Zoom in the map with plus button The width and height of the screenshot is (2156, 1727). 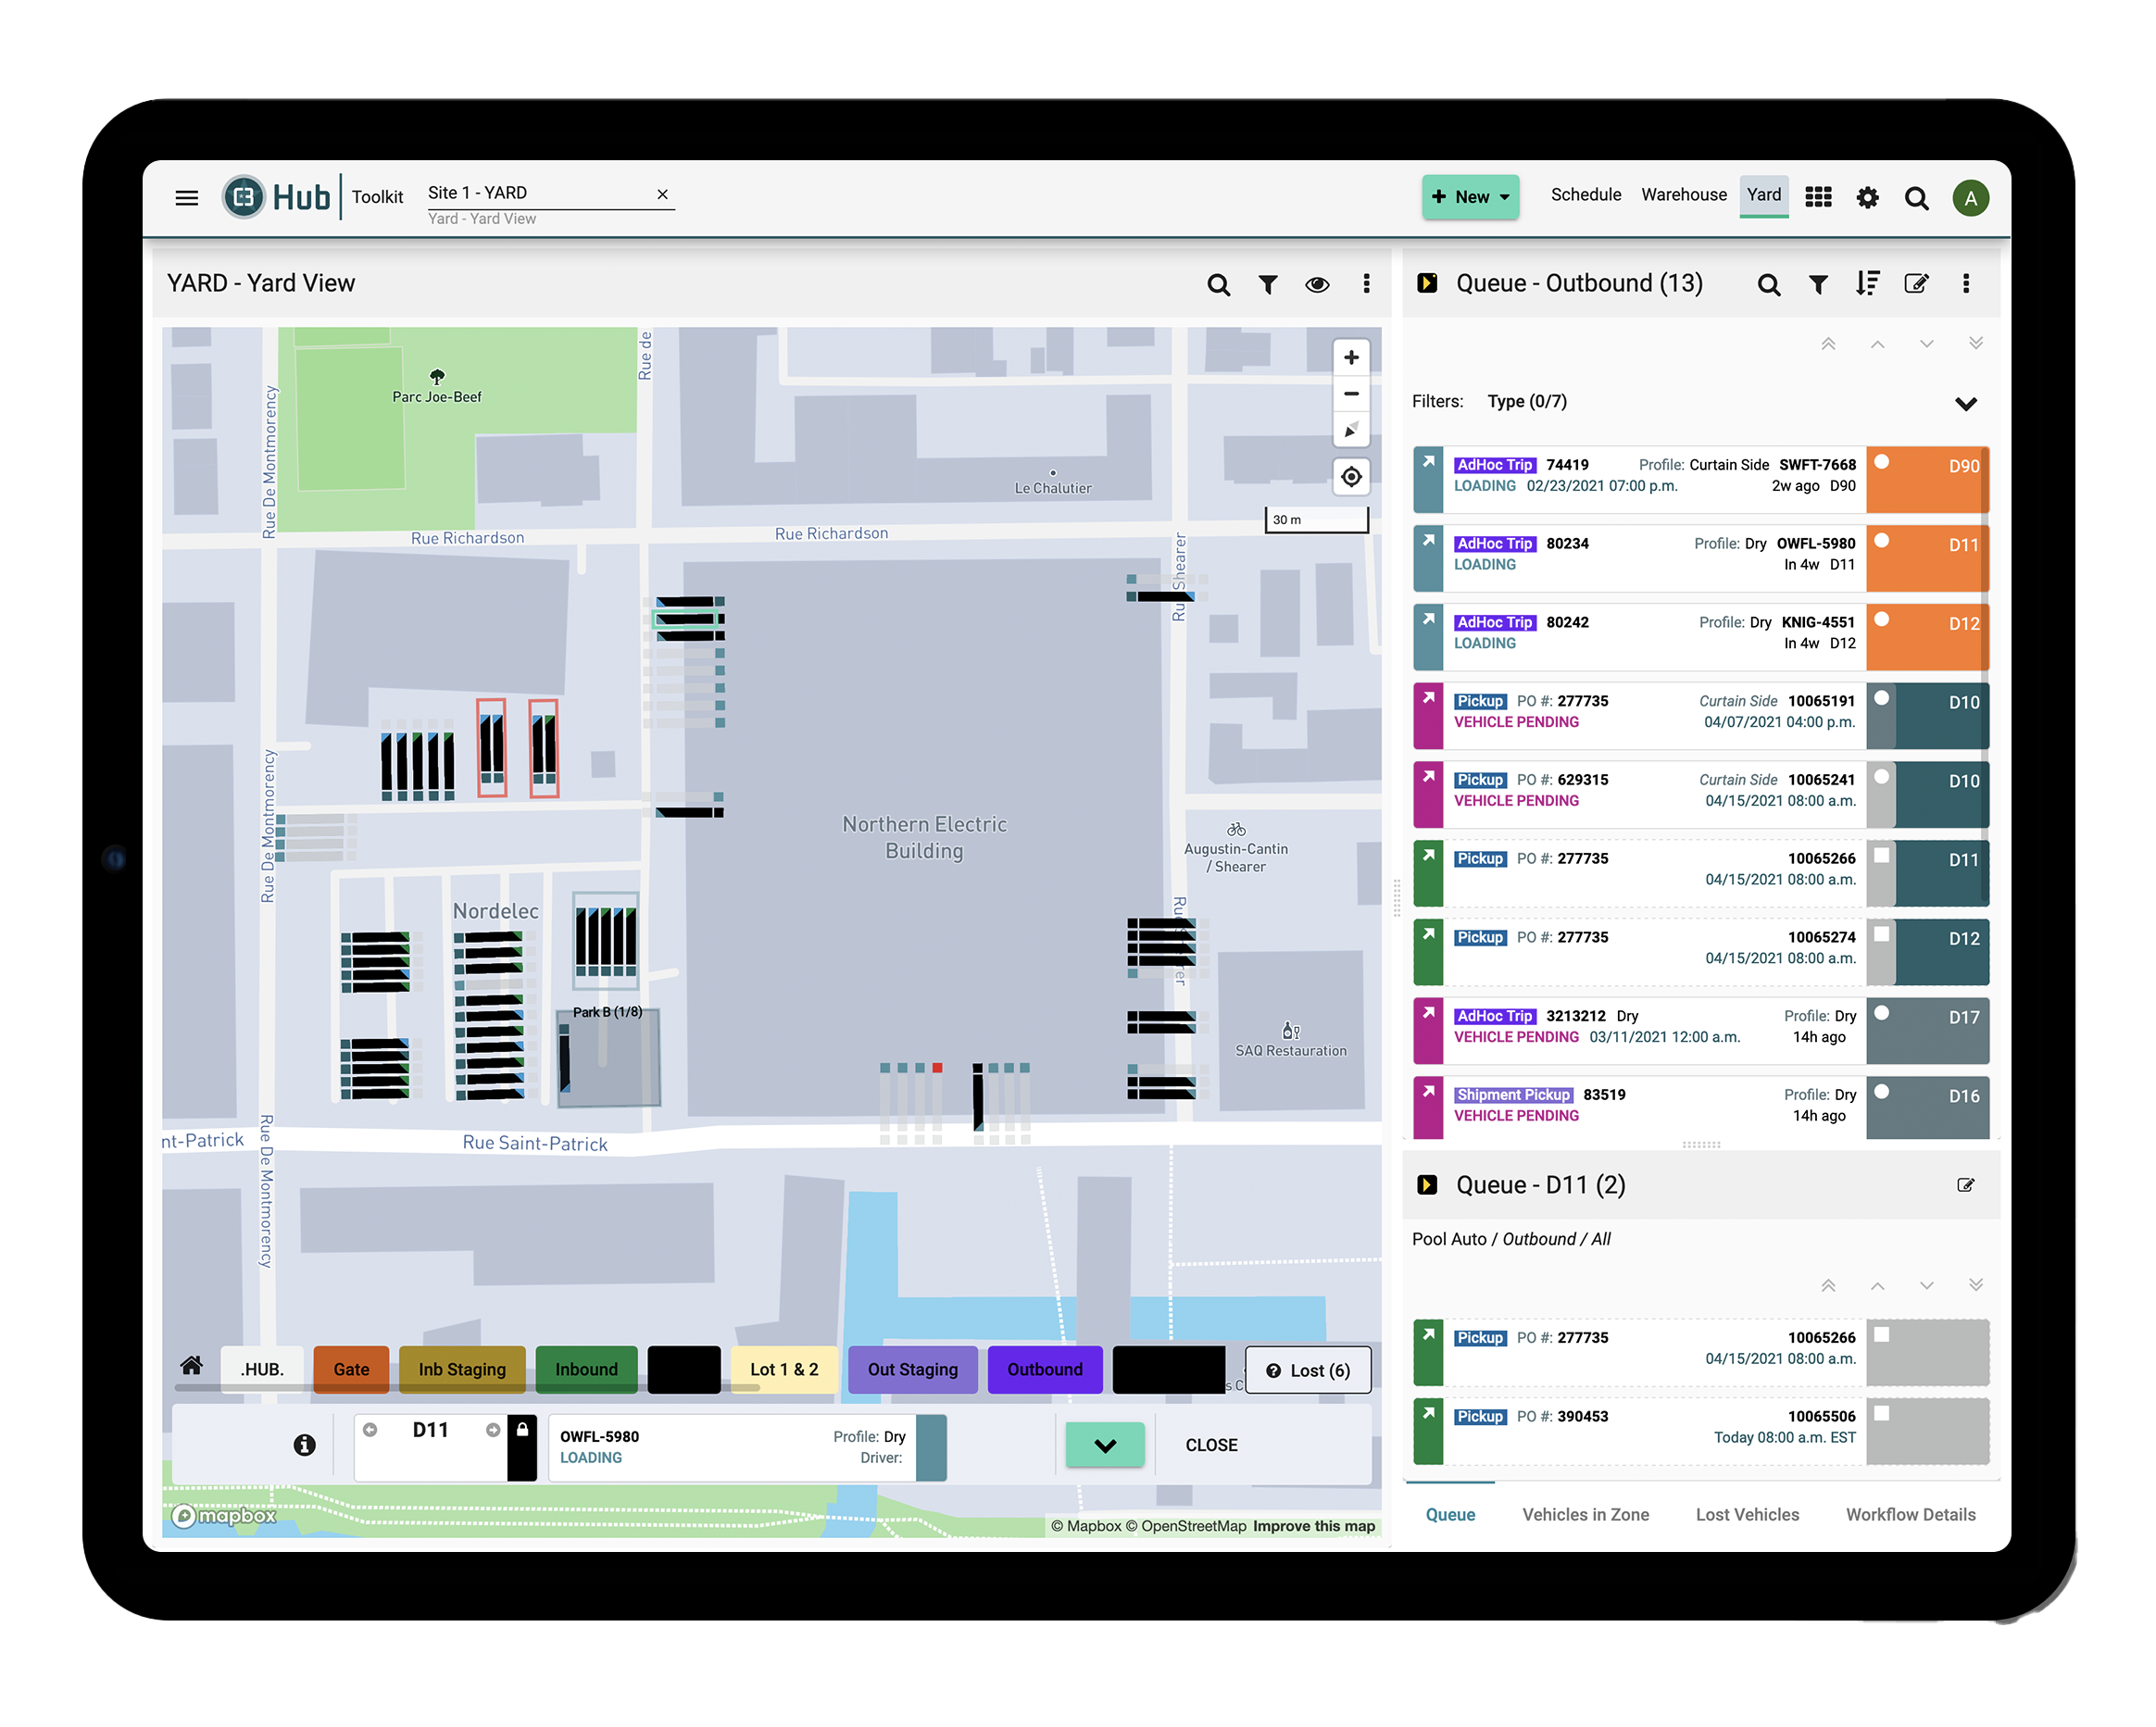pyautogui.click(x=1351, y=357)
